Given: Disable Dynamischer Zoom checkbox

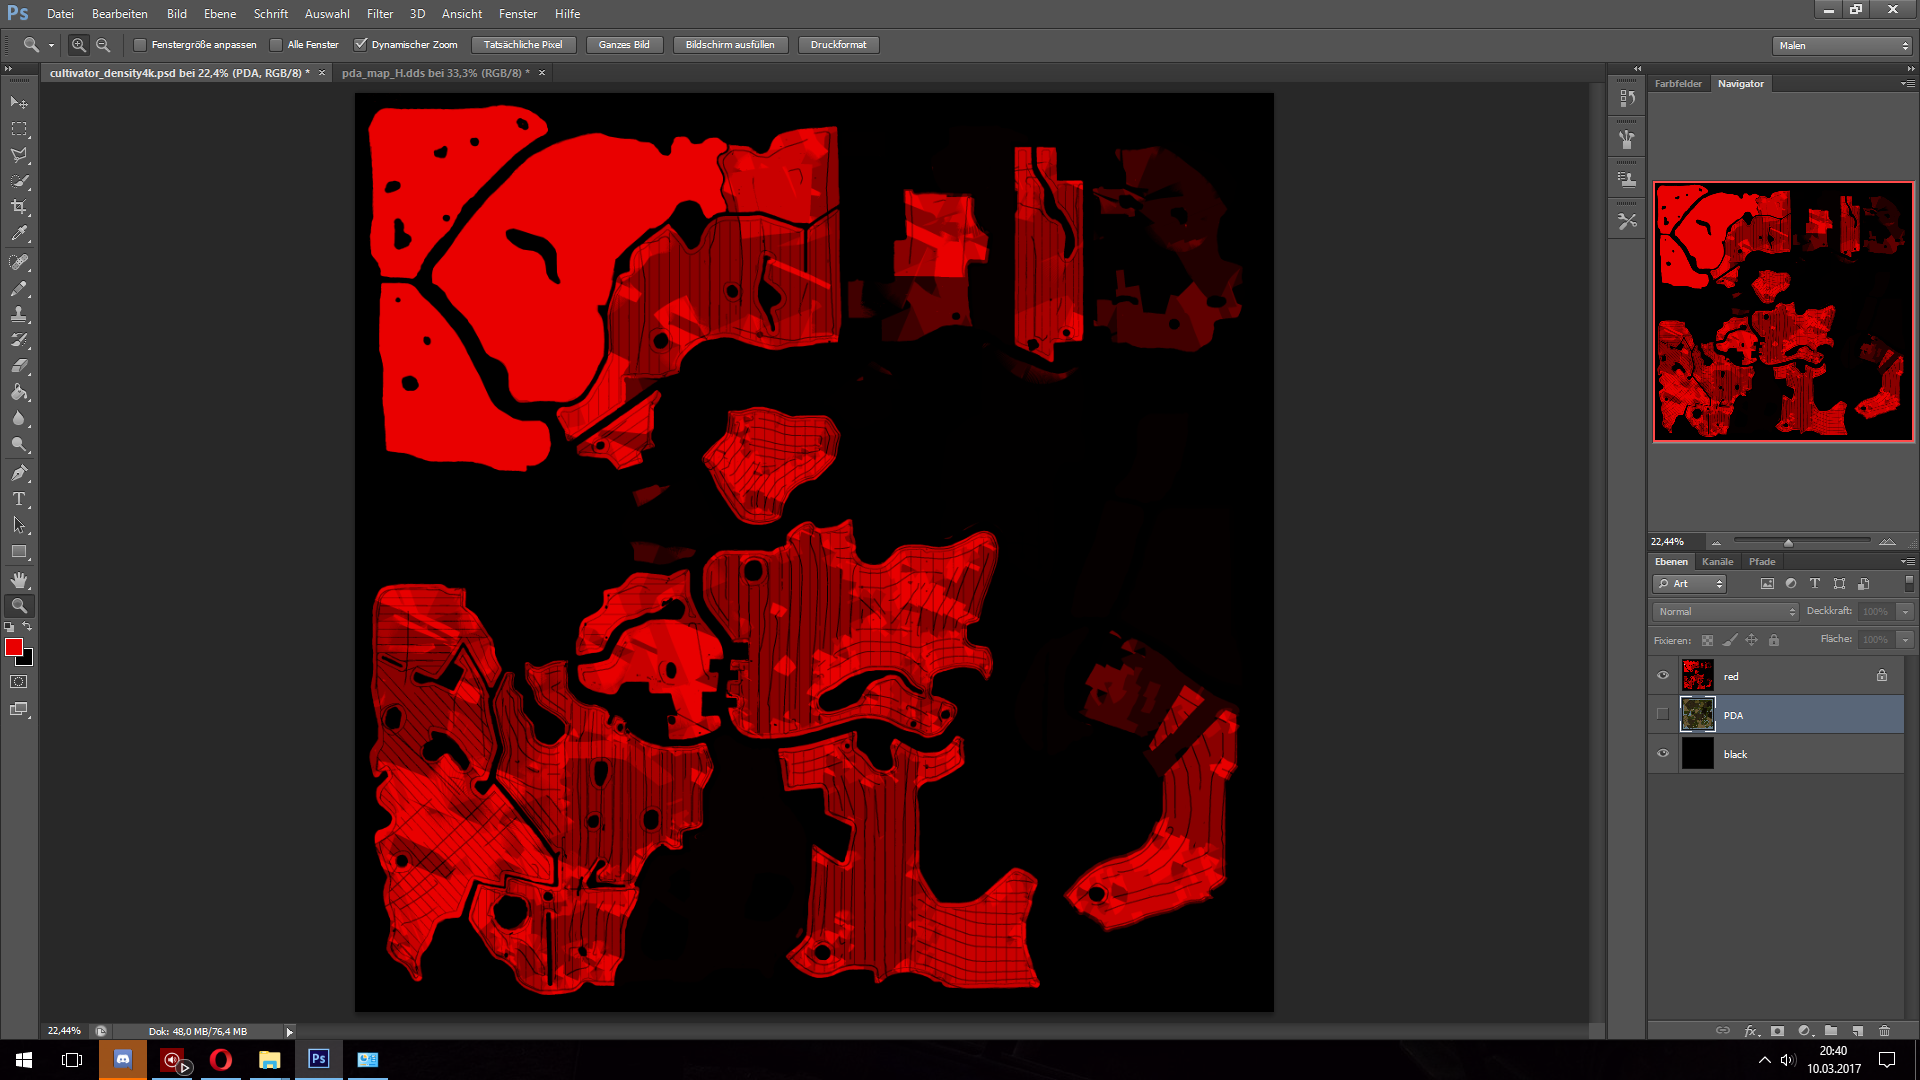Looking at the screenshot, I should (361, 45).
